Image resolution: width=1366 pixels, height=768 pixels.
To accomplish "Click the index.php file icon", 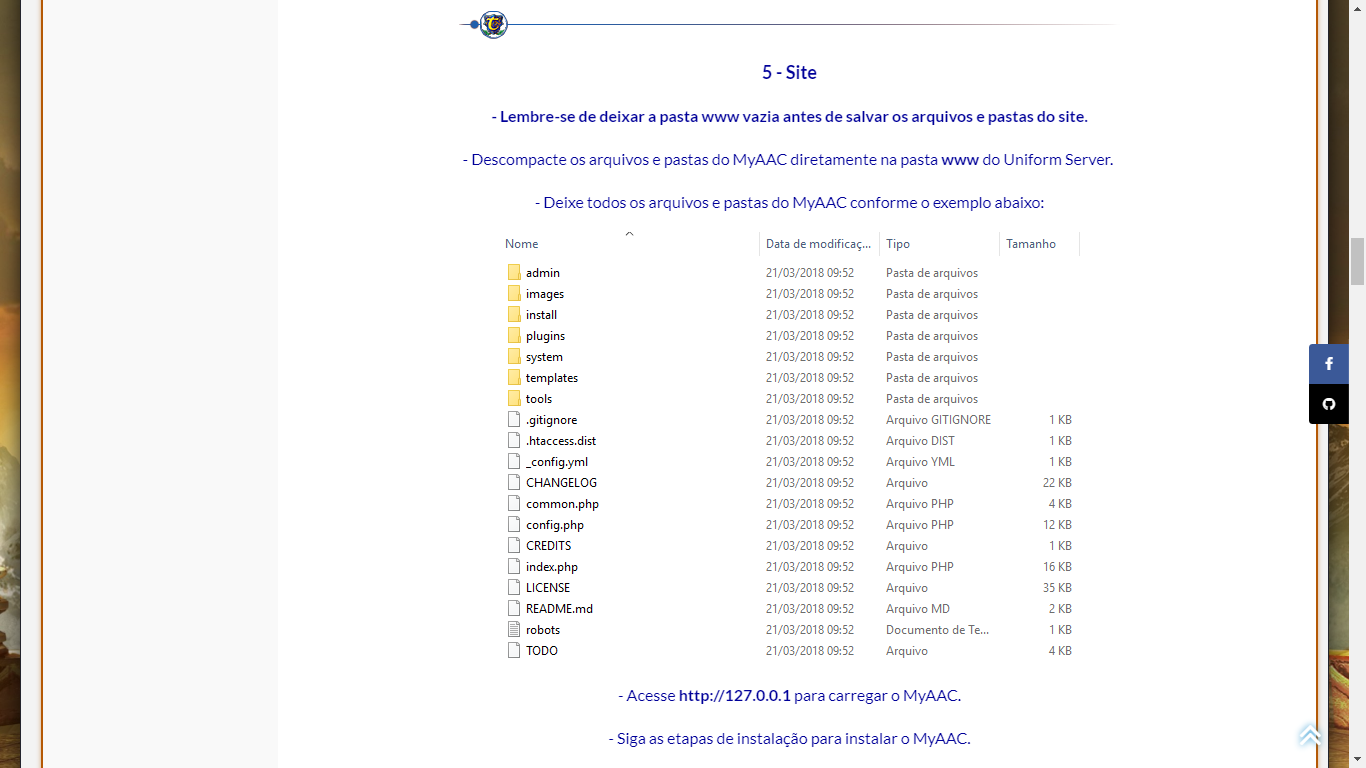I will coord(514,567).
